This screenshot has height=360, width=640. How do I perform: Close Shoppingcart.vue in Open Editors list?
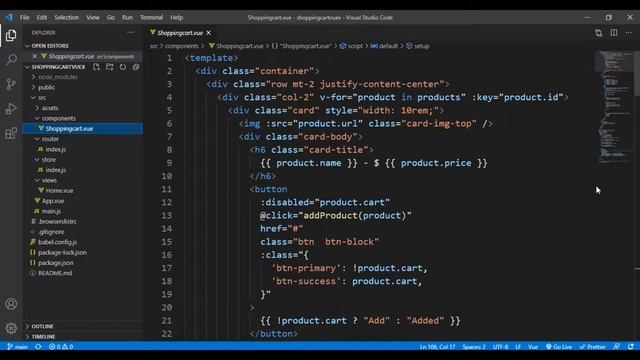[x=34, y=56]
